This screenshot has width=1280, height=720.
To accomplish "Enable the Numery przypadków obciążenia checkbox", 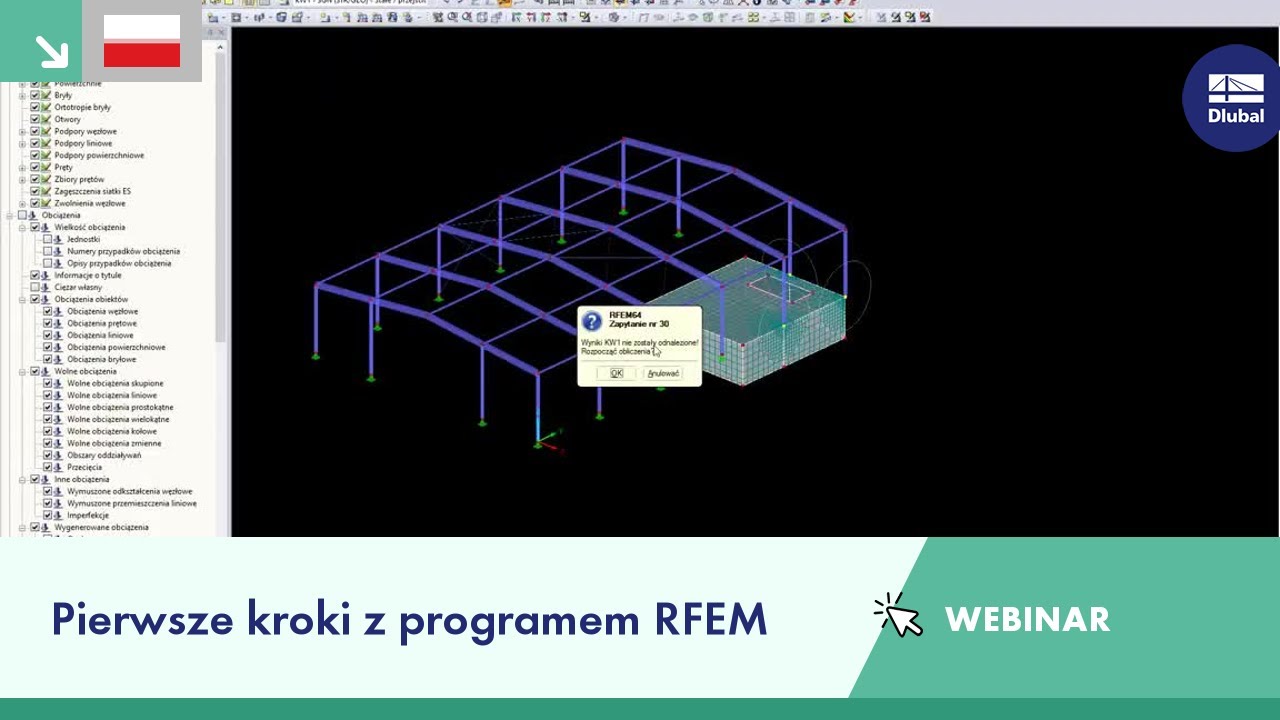I will pos(47,251).
